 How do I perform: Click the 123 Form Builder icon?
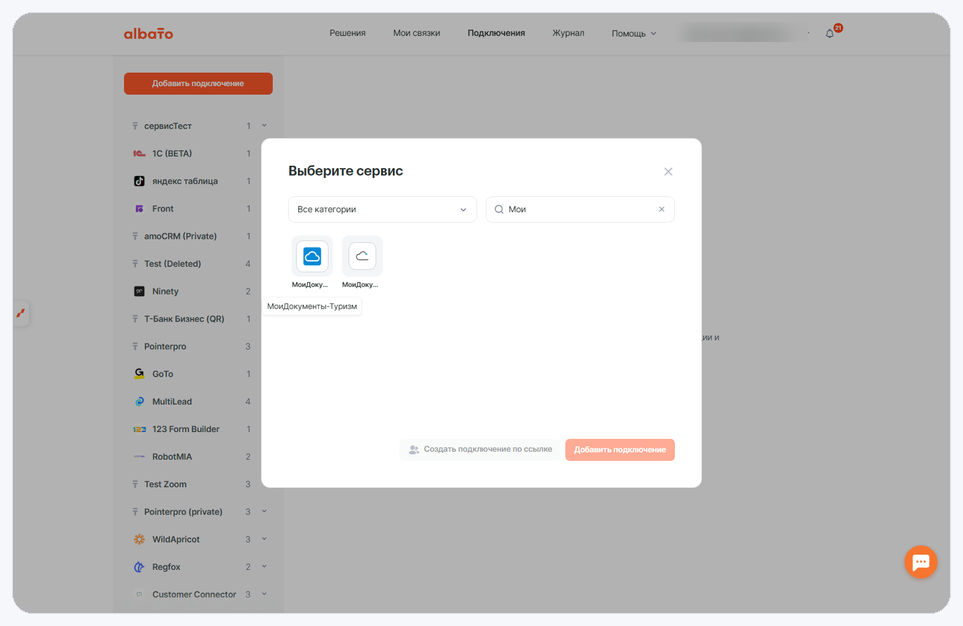[139, 429]
